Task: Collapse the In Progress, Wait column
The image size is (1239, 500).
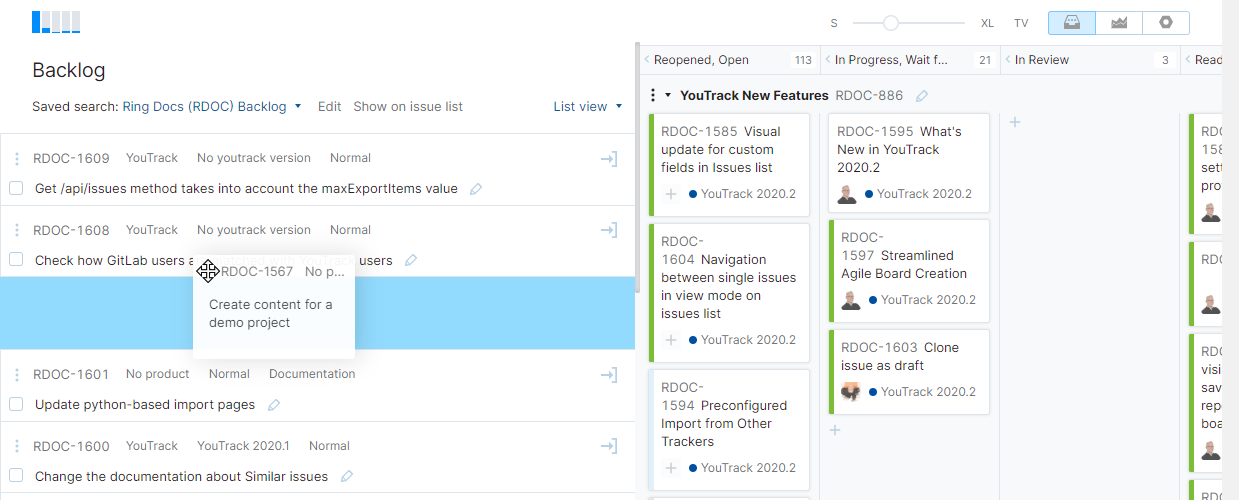Action: (x=828, y=60)
